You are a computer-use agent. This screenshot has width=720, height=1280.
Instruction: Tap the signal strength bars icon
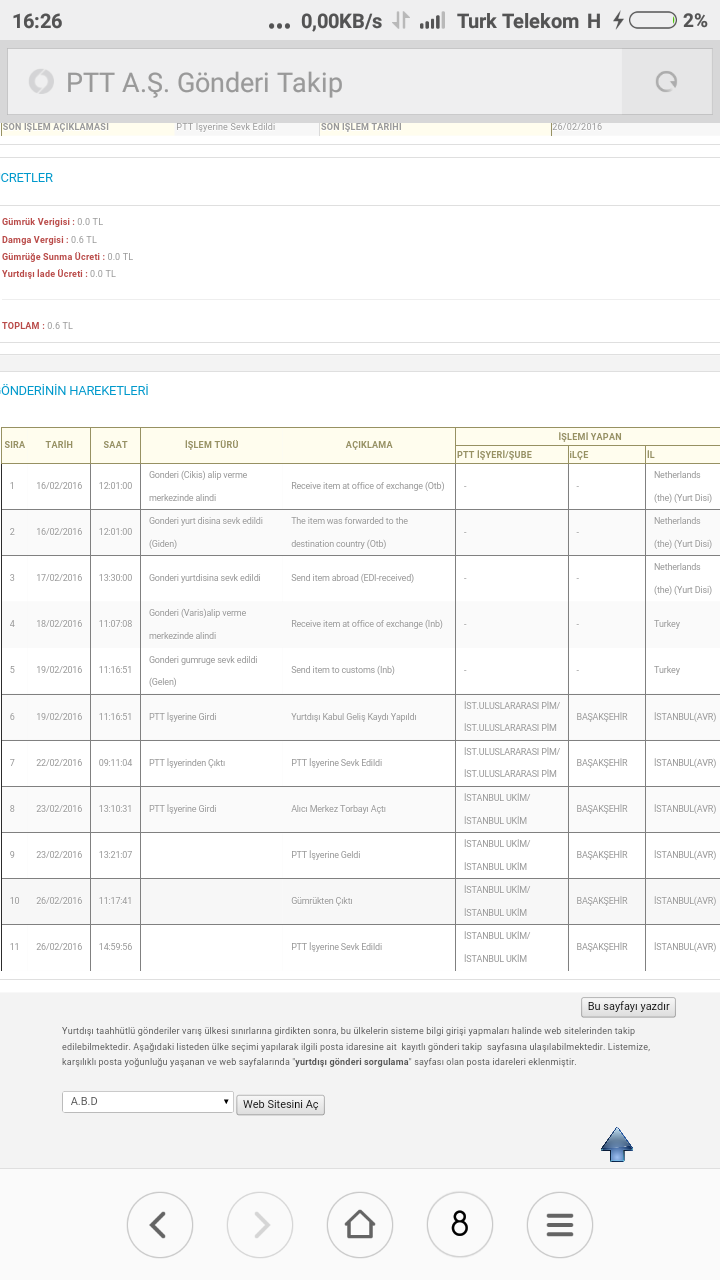click(x=432, y=21)
